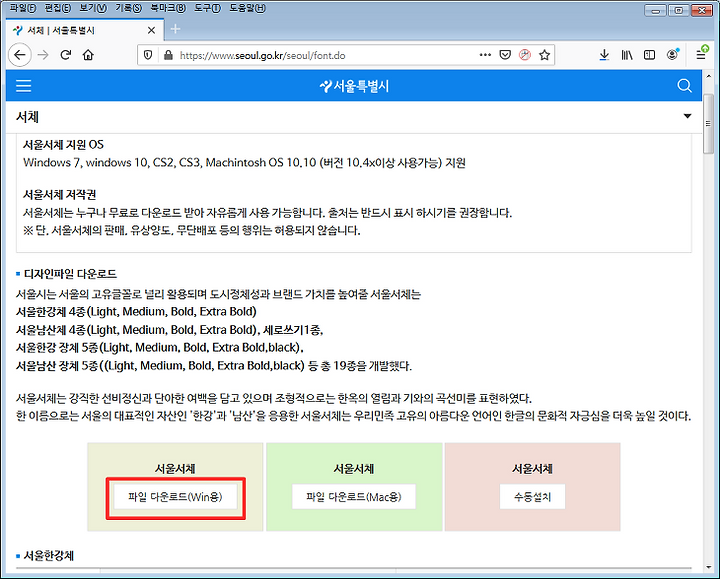Viewport: 720px width, 579px height.
Task: Minimize the browser window
Action: pos(656,11)
